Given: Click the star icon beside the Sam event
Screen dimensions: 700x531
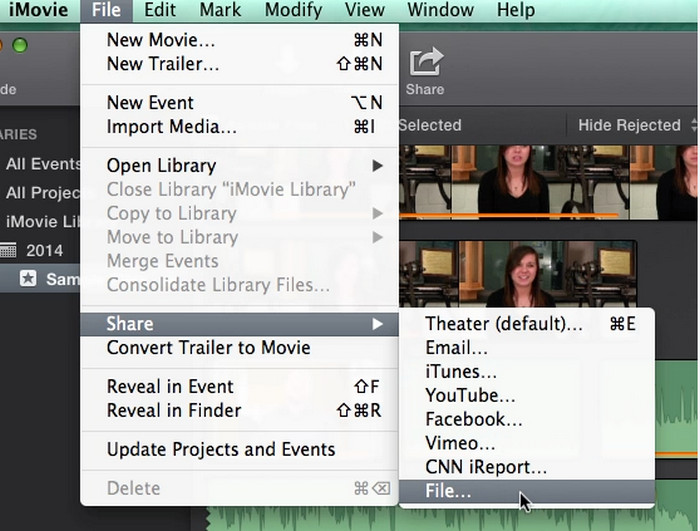Looking at the screenshot, I should point(28,279).
